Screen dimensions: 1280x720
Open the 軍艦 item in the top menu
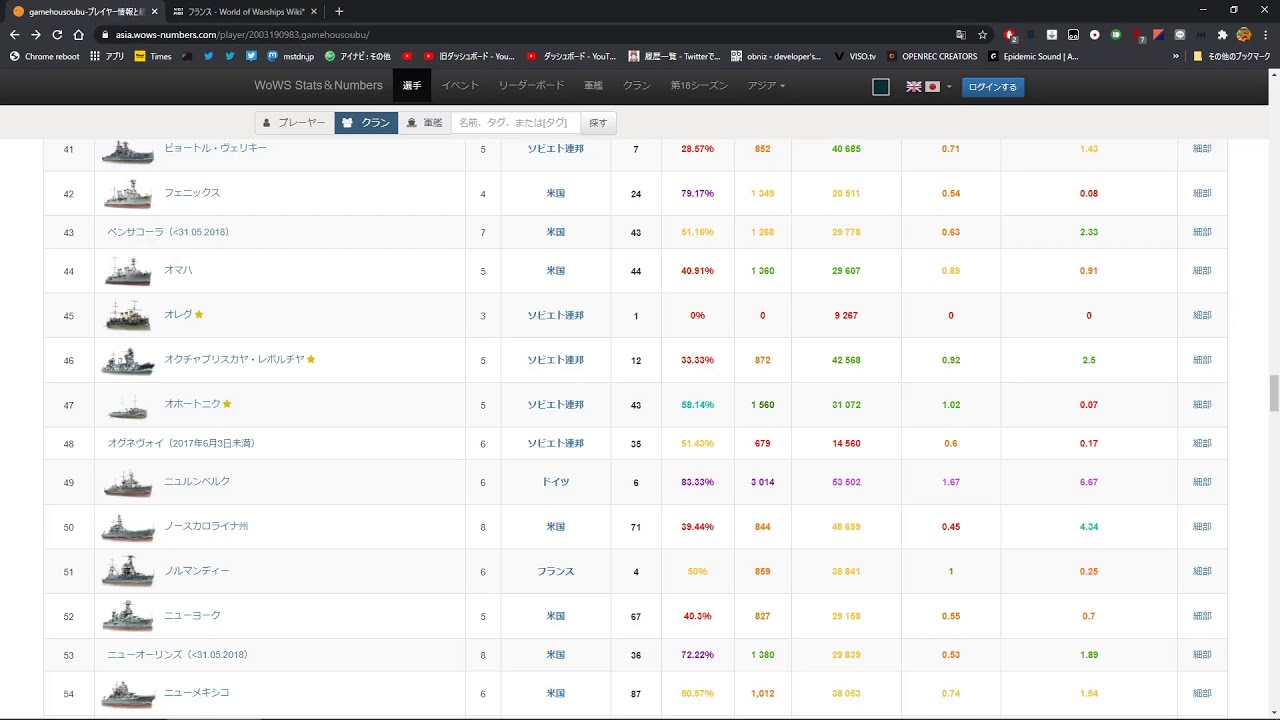[593, 86]
